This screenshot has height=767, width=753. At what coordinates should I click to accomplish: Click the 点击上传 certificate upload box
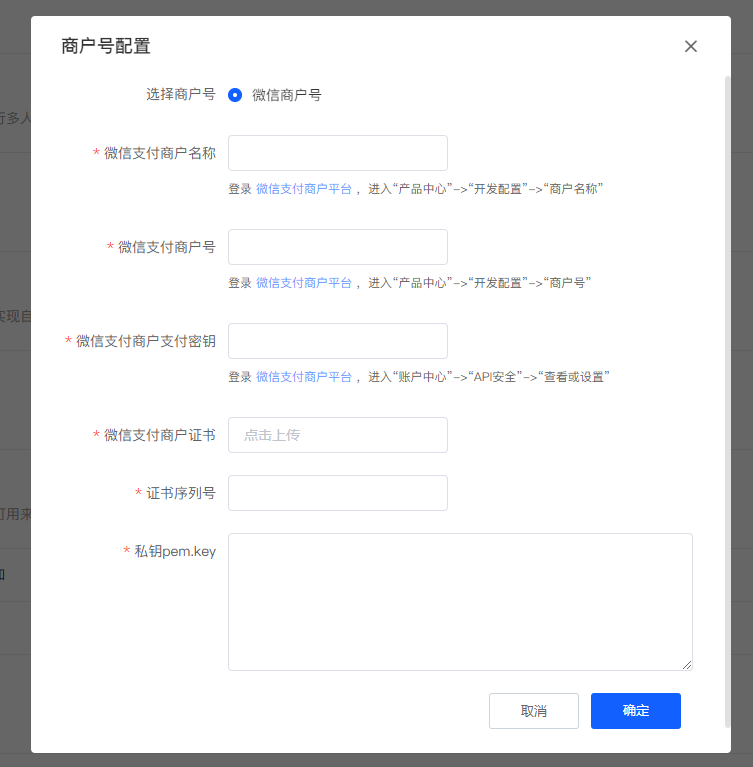337,435
